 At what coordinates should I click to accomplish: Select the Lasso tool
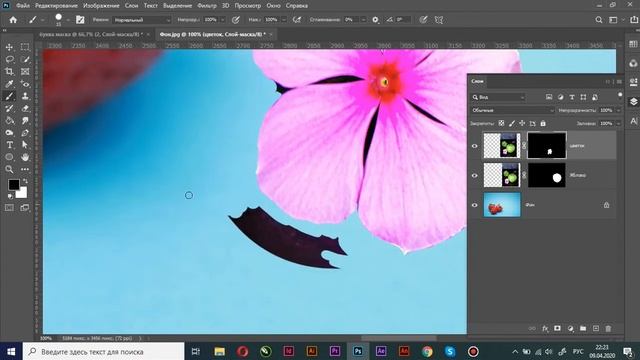(x=9, y=59)
